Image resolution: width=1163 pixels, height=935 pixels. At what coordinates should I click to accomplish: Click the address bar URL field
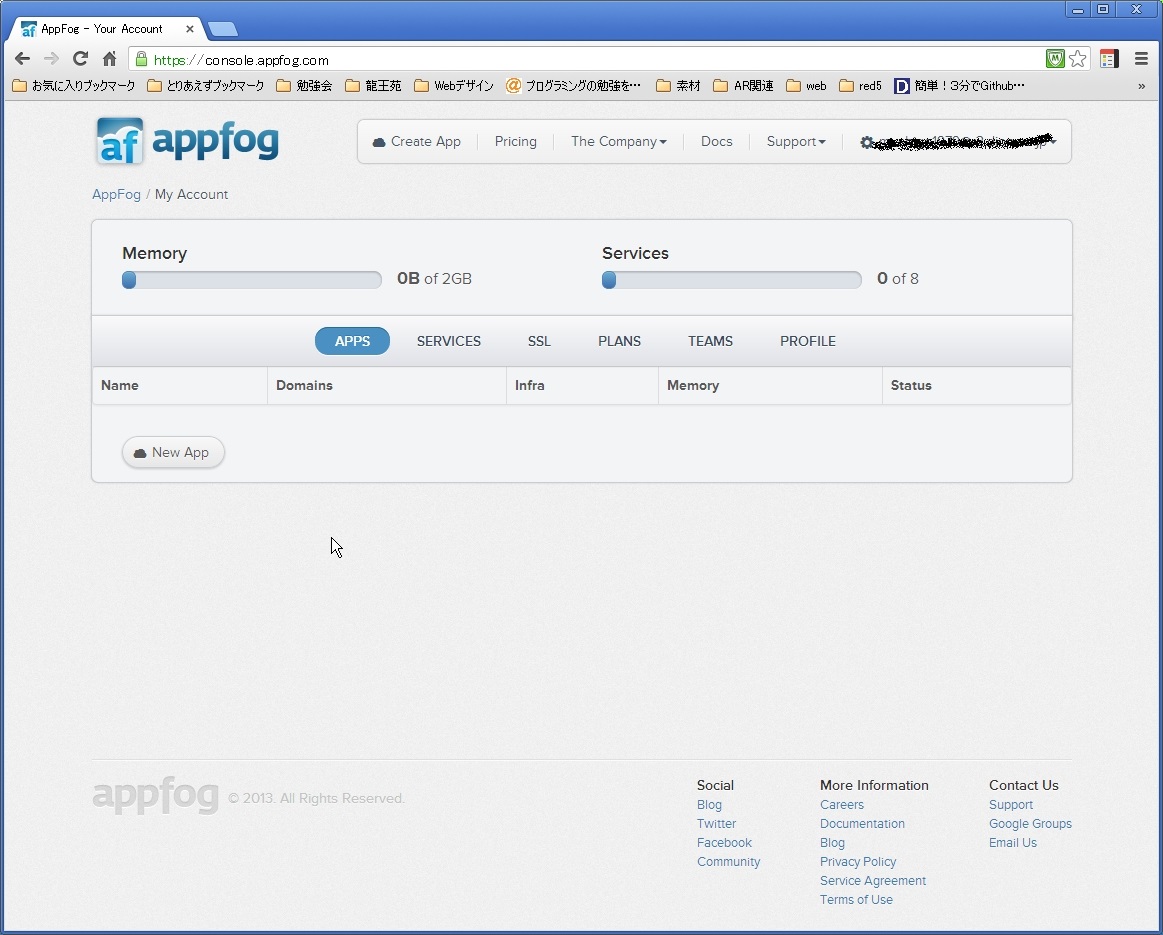pyautogui.click(x=586, y=59)
